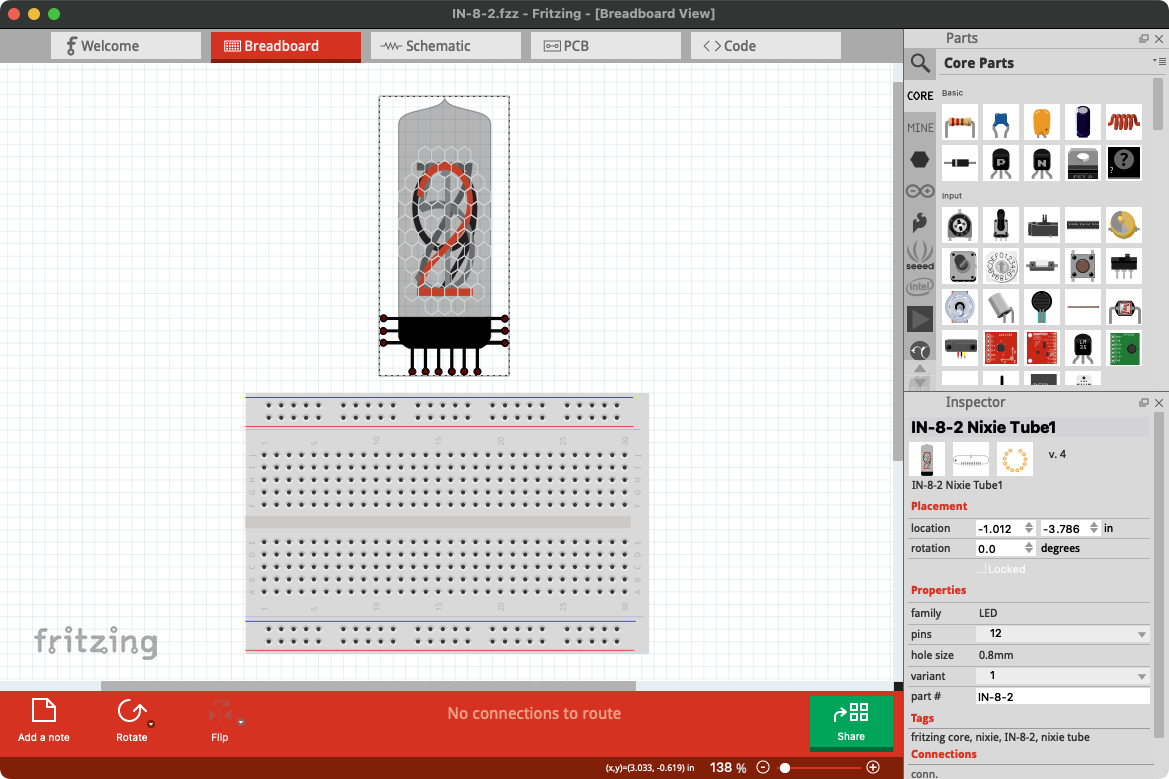Click the PCB view thumbnail in Inspector
The image size is (1169, 779).
[x=1015, y=459]
